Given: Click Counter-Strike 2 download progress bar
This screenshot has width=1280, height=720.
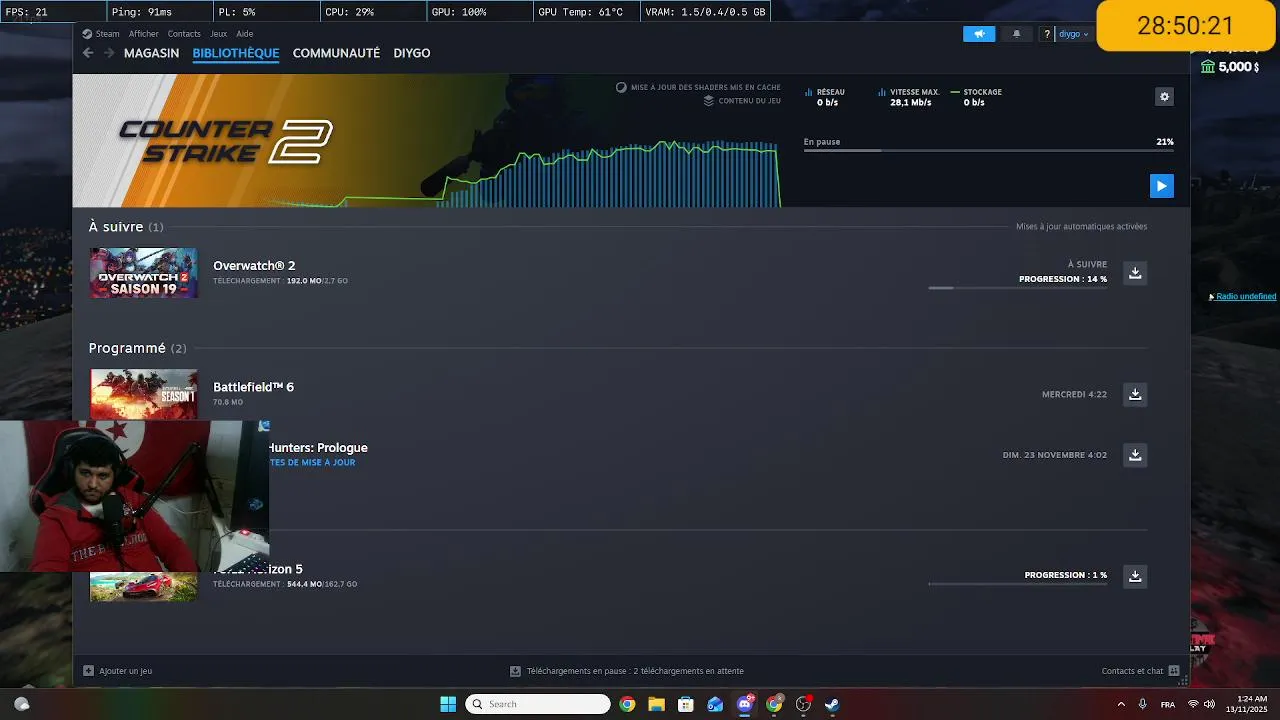Looking at the screenshot, I should pyautogui.click(x=988, y=151).
